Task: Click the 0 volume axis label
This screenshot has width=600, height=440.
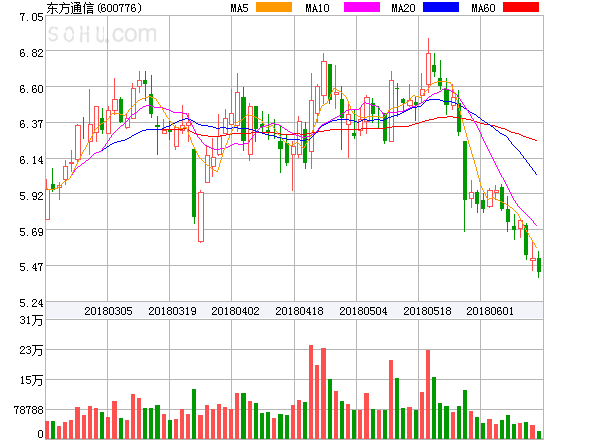Action: pyautogui.click(x=41, y=434)
